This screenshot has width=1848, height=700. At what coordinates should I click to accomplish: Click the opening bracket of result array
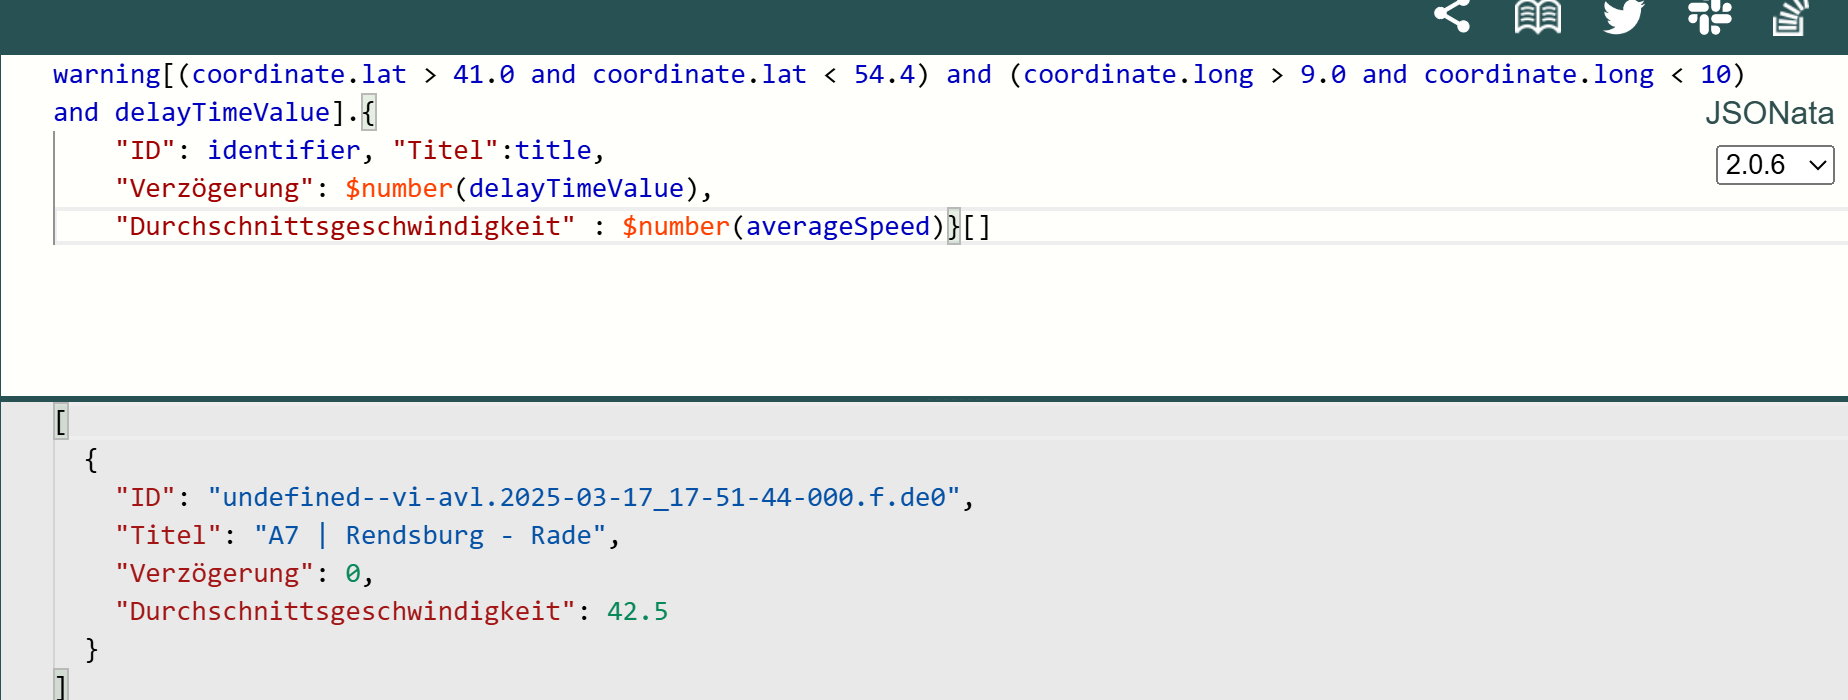pos(61,422)
